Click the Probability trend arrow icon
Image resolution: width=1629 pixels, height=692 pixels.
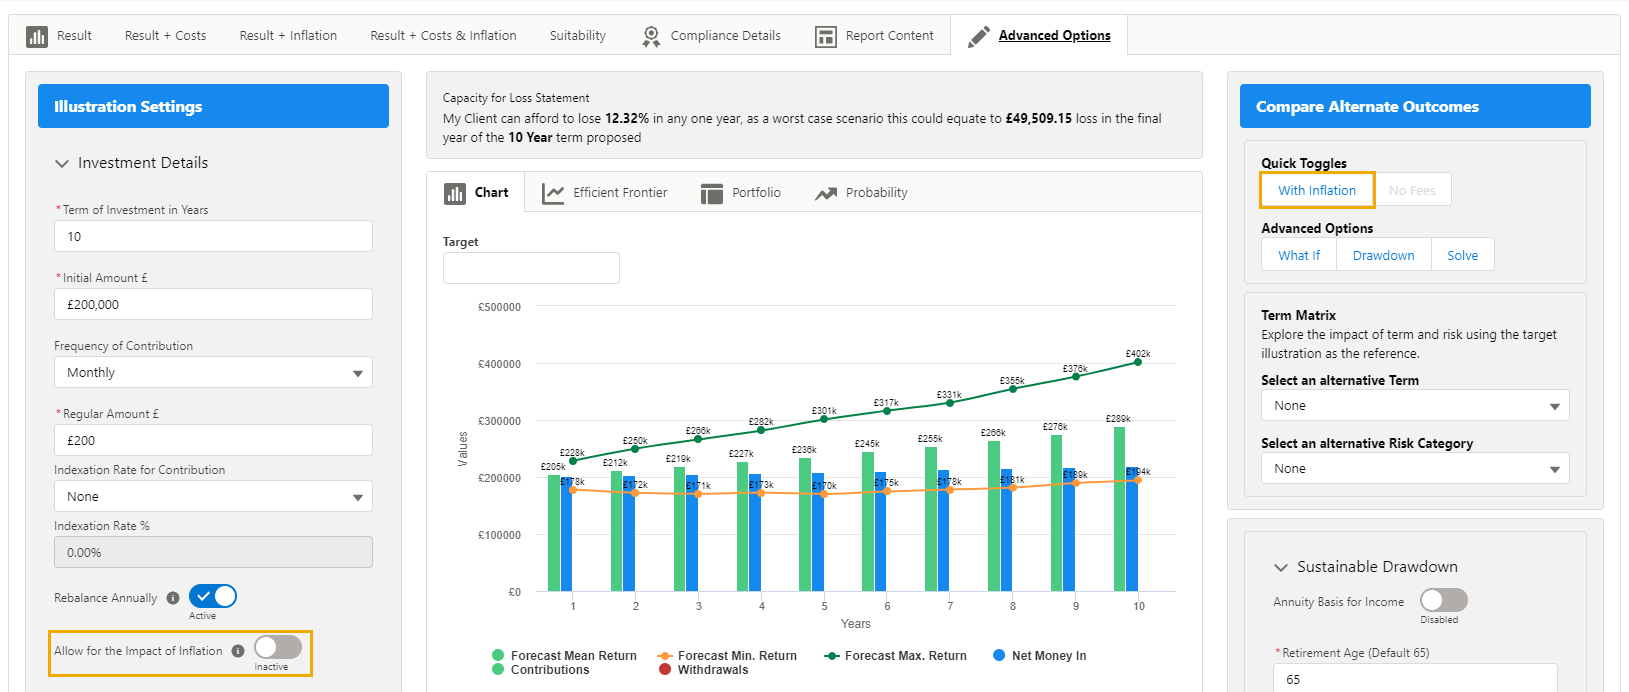coord(825,193)
